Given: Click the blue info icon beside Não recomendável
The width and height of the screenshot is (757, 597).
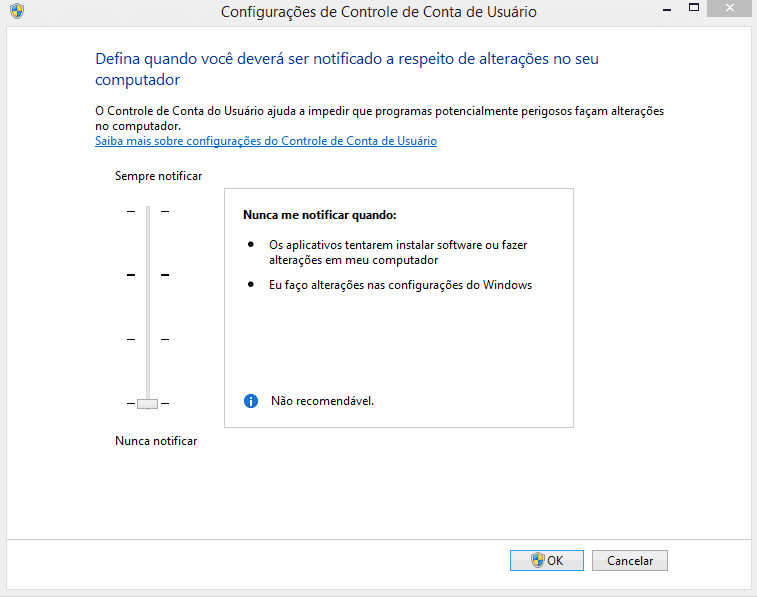Looking at the screenshot, I should (251, 401).
